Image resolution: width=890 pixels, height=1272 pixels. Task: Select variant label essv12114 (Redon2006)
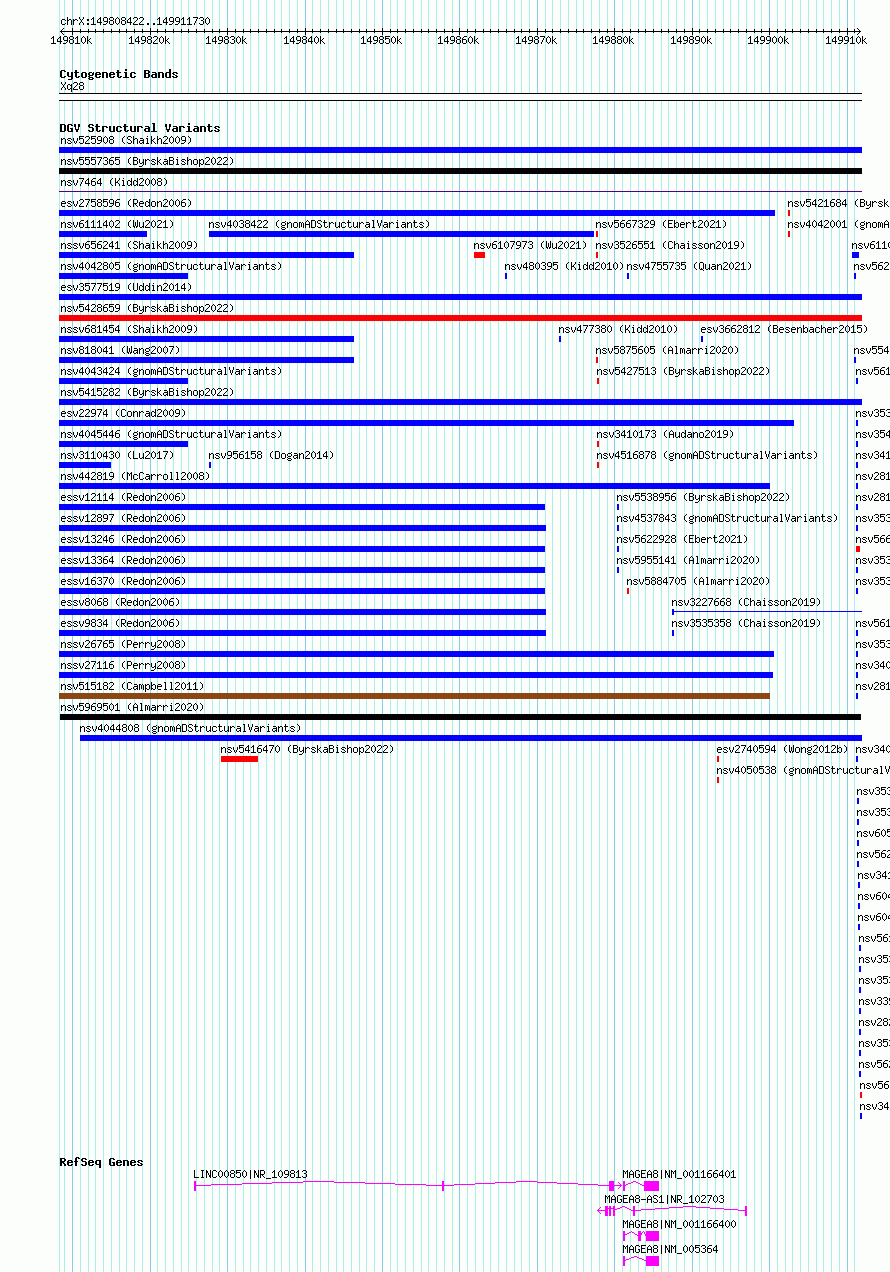123,497
